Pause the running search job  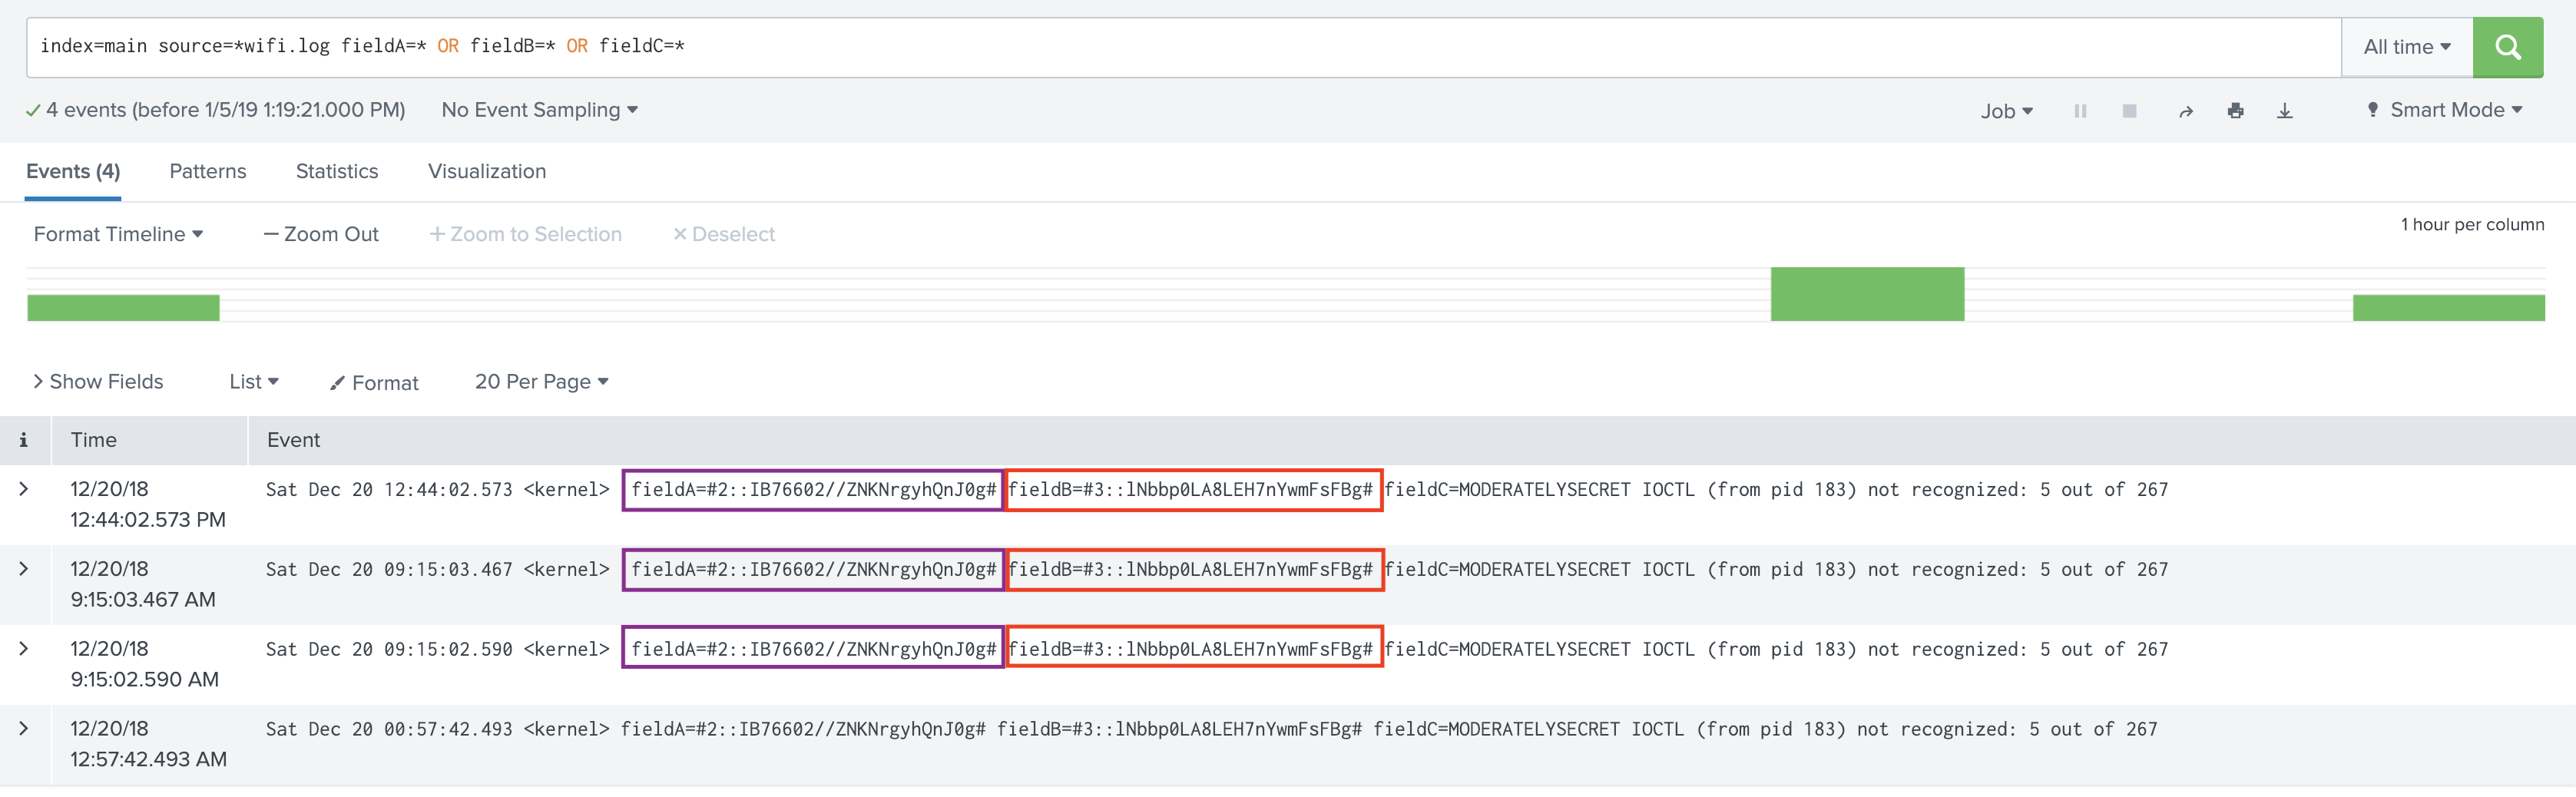pos(2080,110)
